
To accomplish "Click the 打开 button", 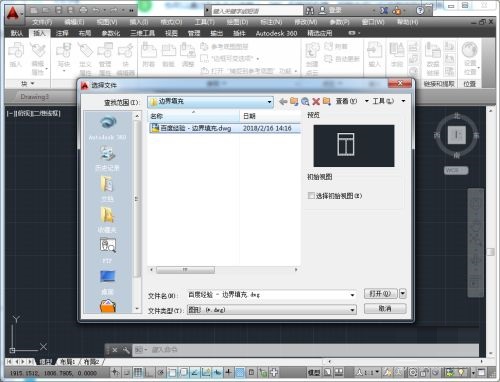I will (x=380, y=294).
